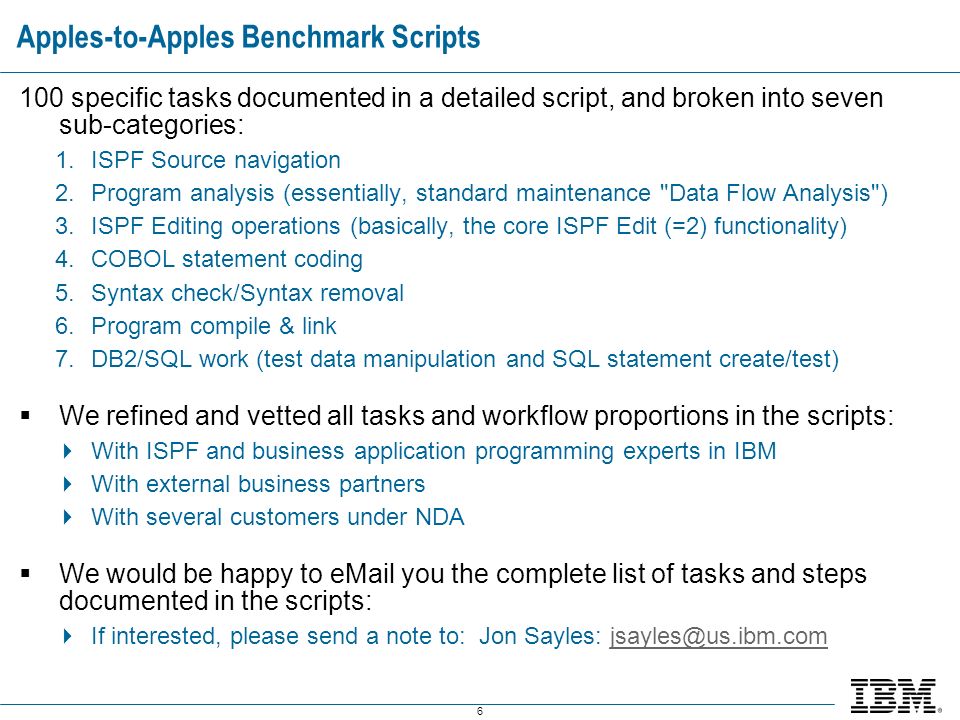Click the IBM logo in corner

894,696
